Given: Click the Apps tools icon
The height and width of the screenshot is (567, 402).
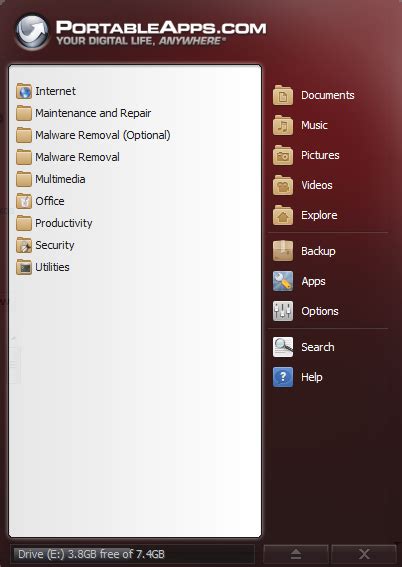Looking at the screenshot, I should click(x=283, y=281).
